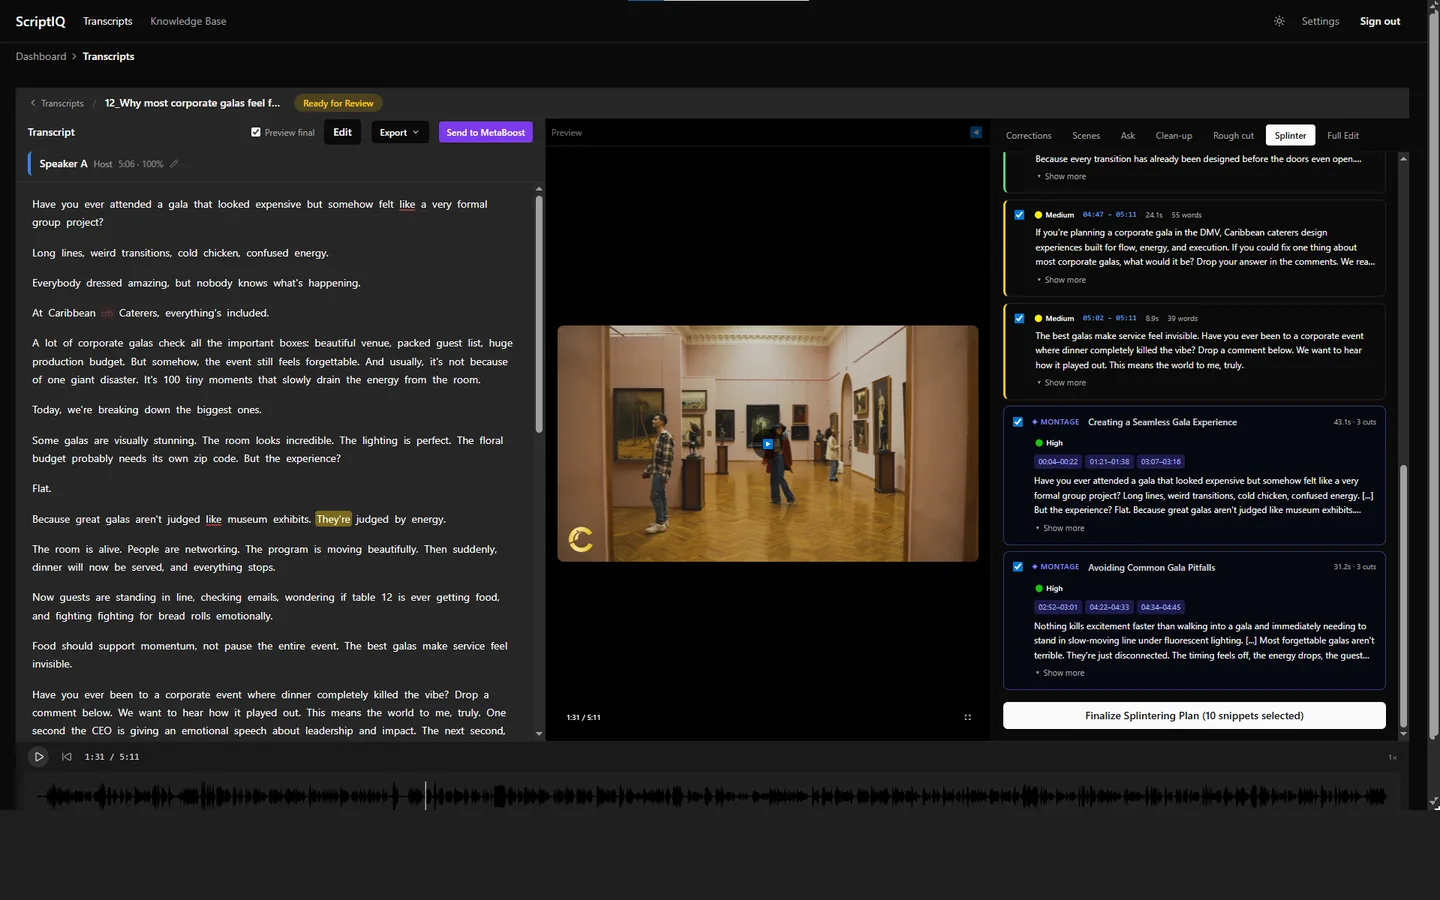Viewport: 1440px width, 900px height.
Task: Uncheck the Medium 05:02 – 05:11 snippet
Action: coord(1019,319)
